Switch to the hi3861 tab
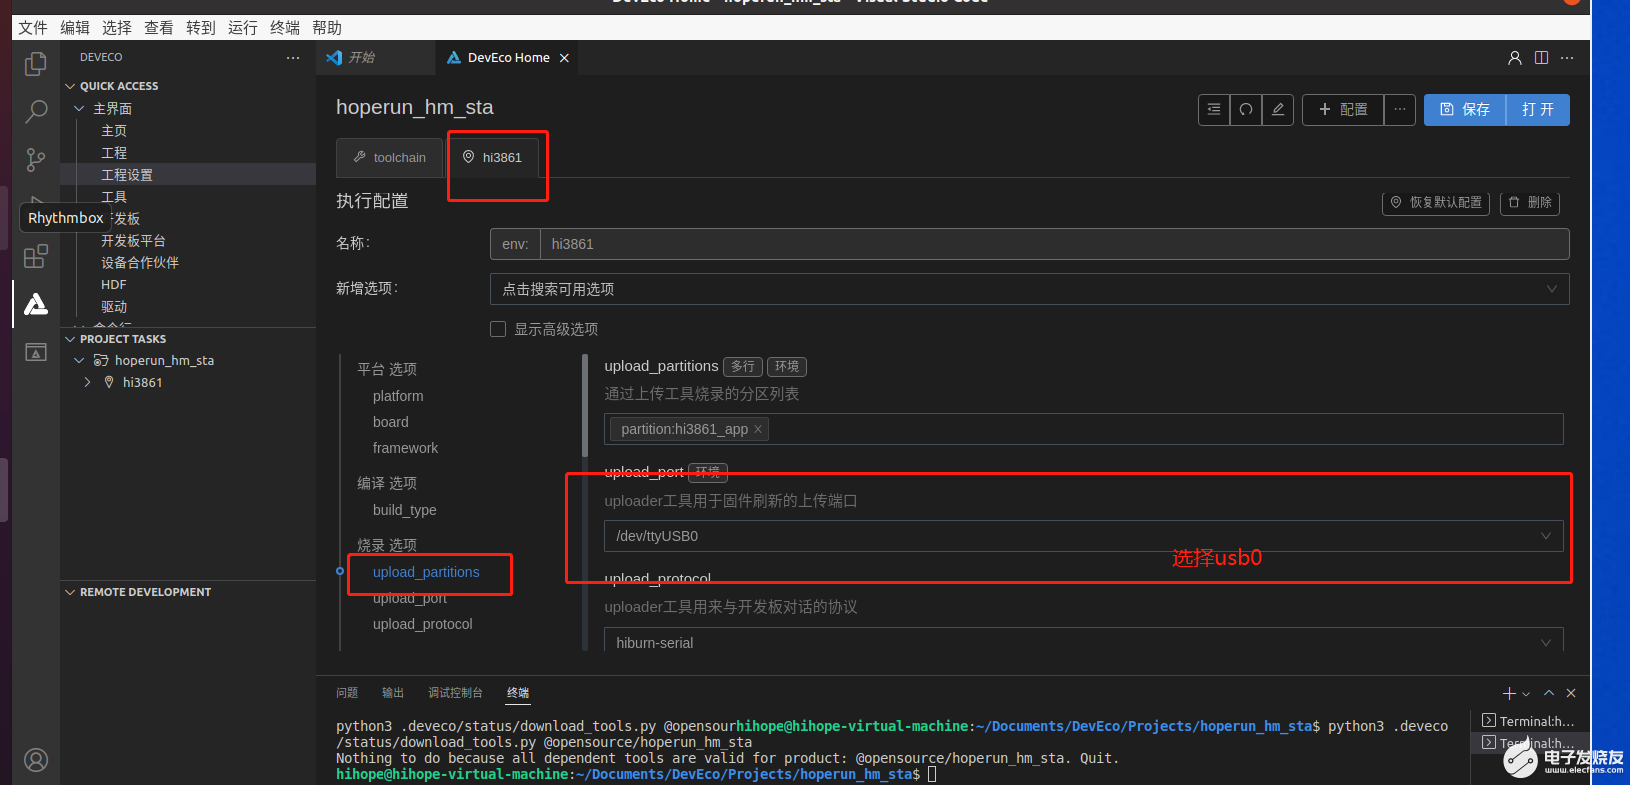The image size is (1630, 785). click(493, 158)
